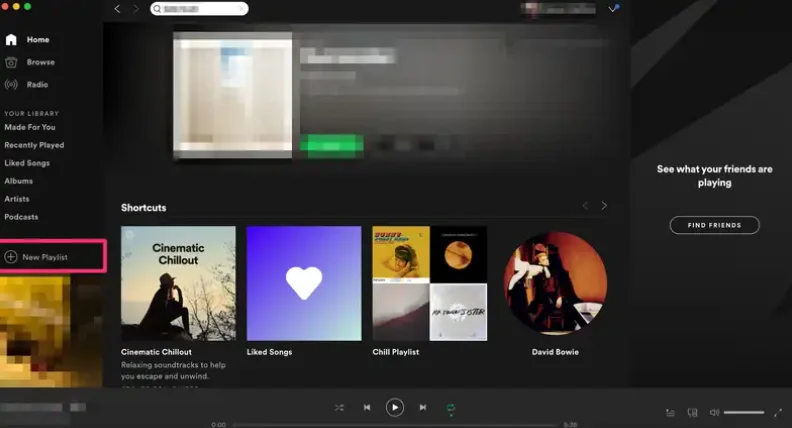Screen dimensions: 792x428
Task: Click the plus icon beside New Playlist
Action: (x=11, y=257)
